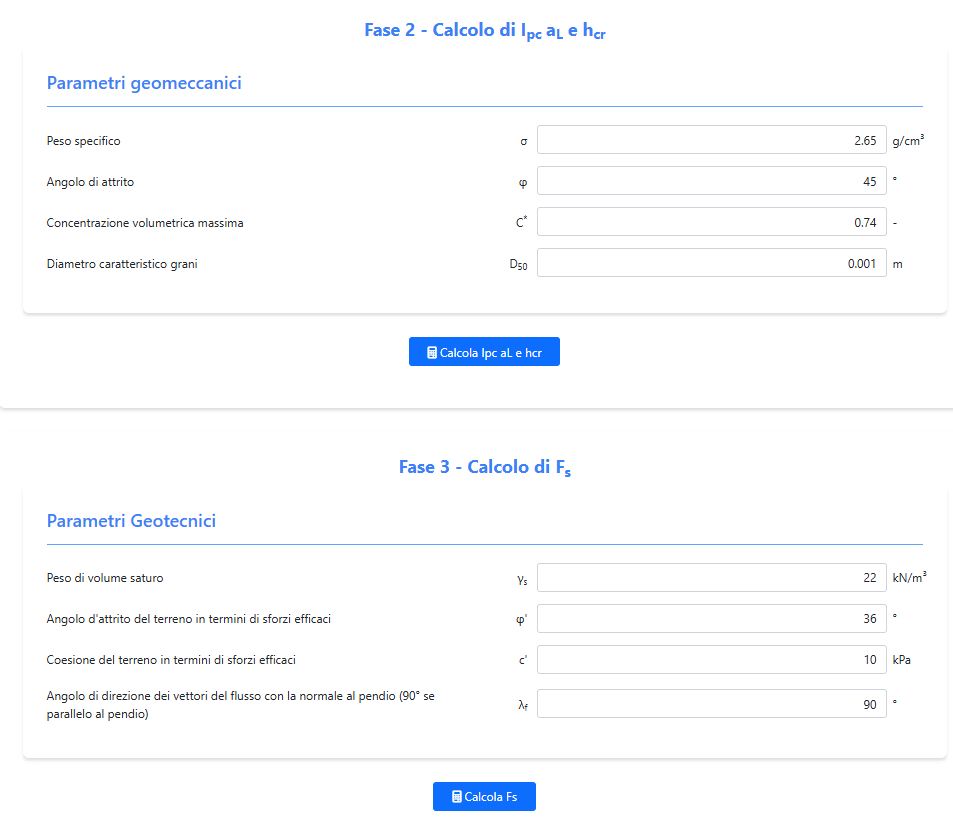This screenshot has height=827, width=953.
Task: Edit the Concentrazione volumetrica massima field
Action: (711, 223)
